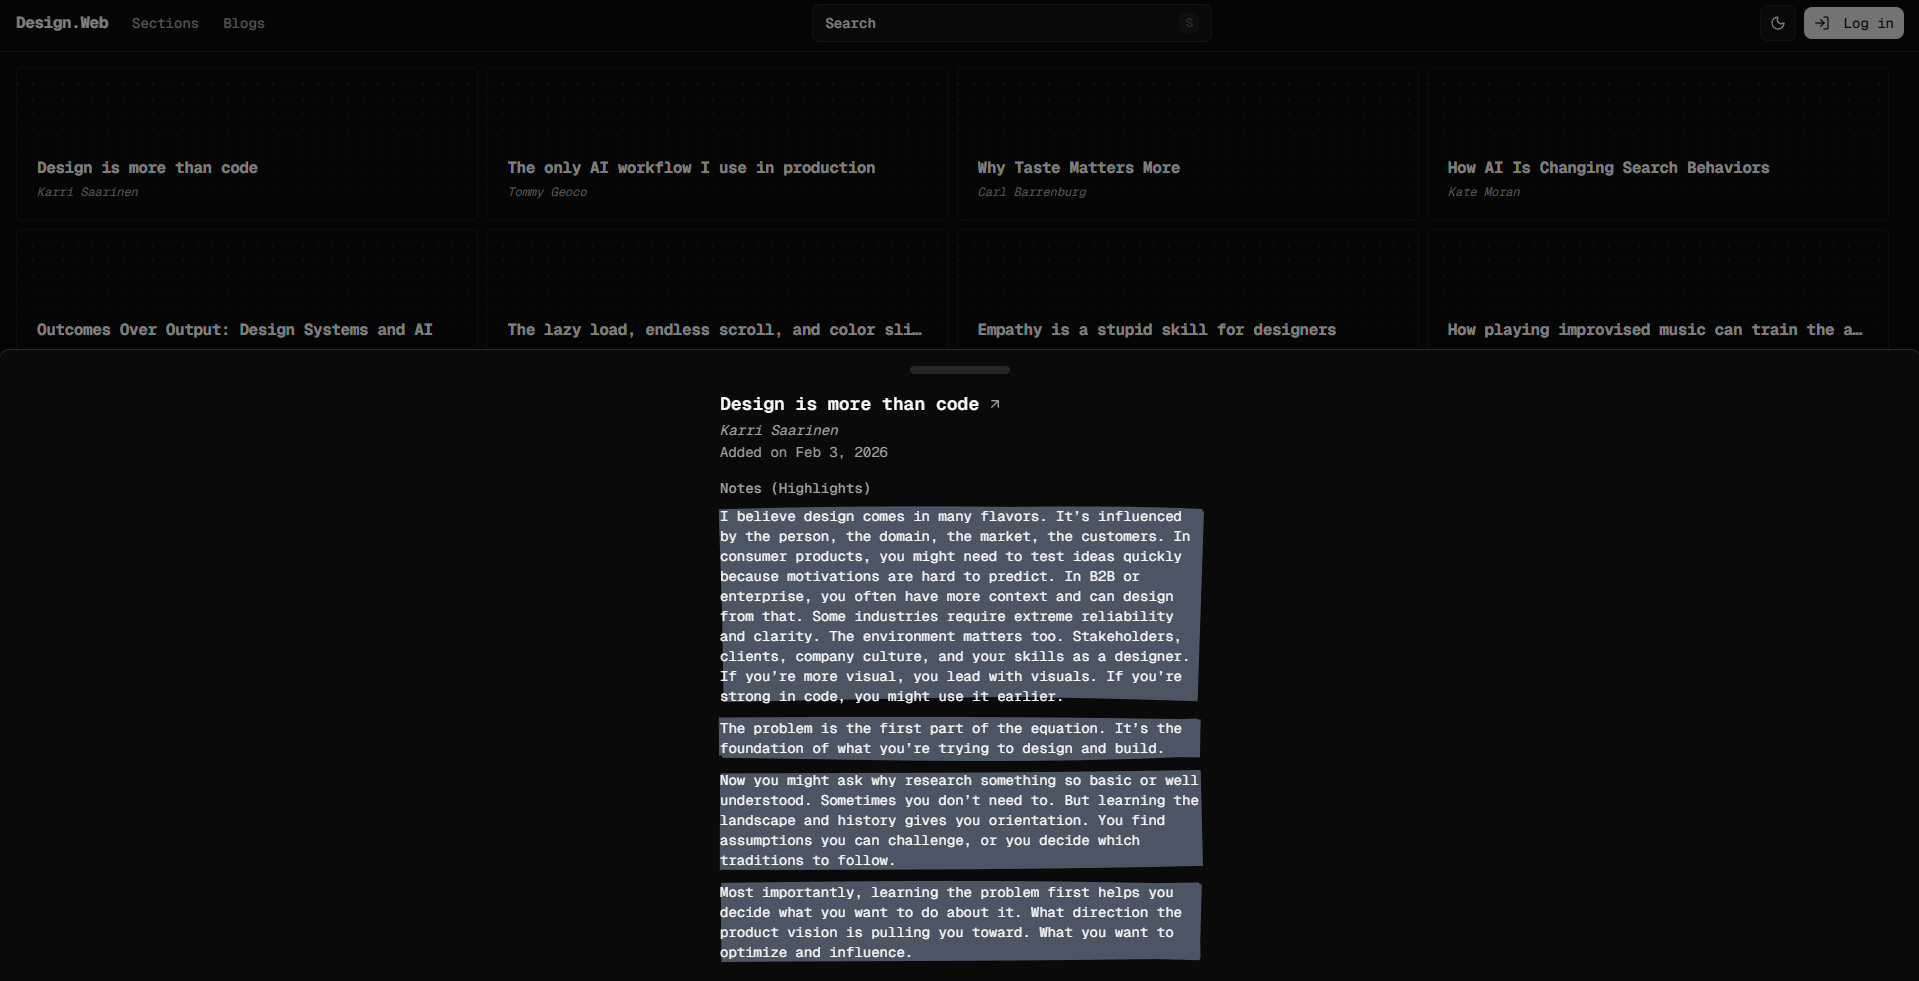Open the improvised music training article

pyautogui.click(x=1654, y=329)
